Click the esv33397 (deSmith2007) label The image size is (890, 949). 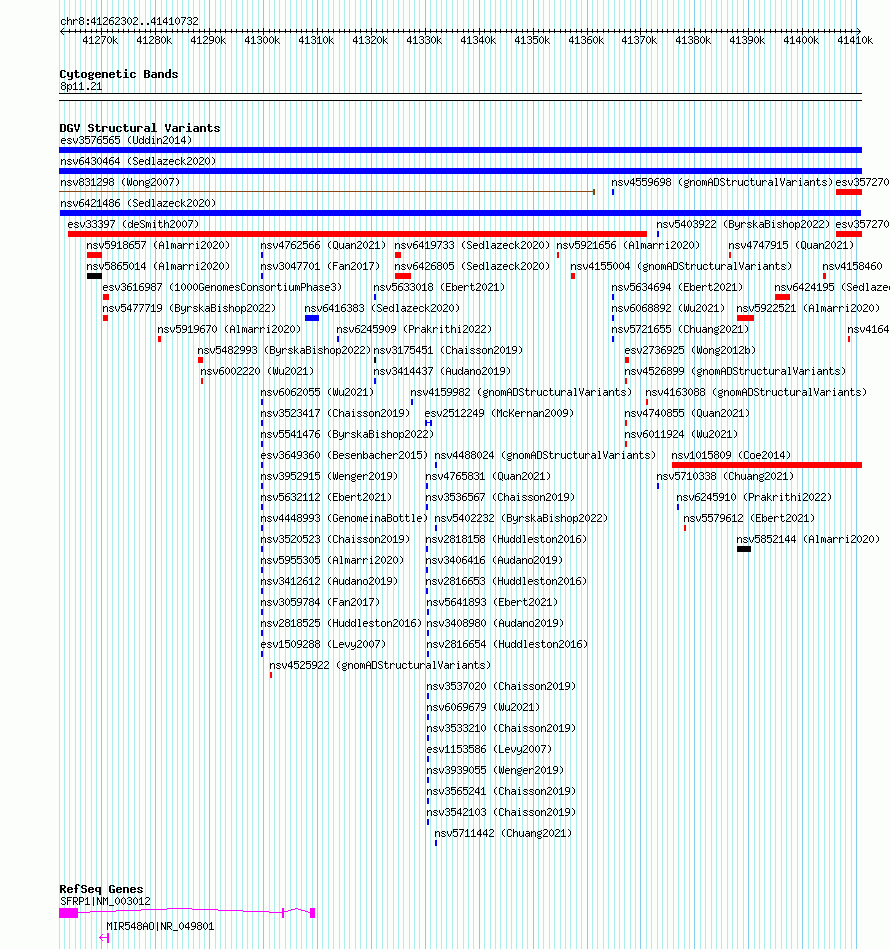pos(133,225)
